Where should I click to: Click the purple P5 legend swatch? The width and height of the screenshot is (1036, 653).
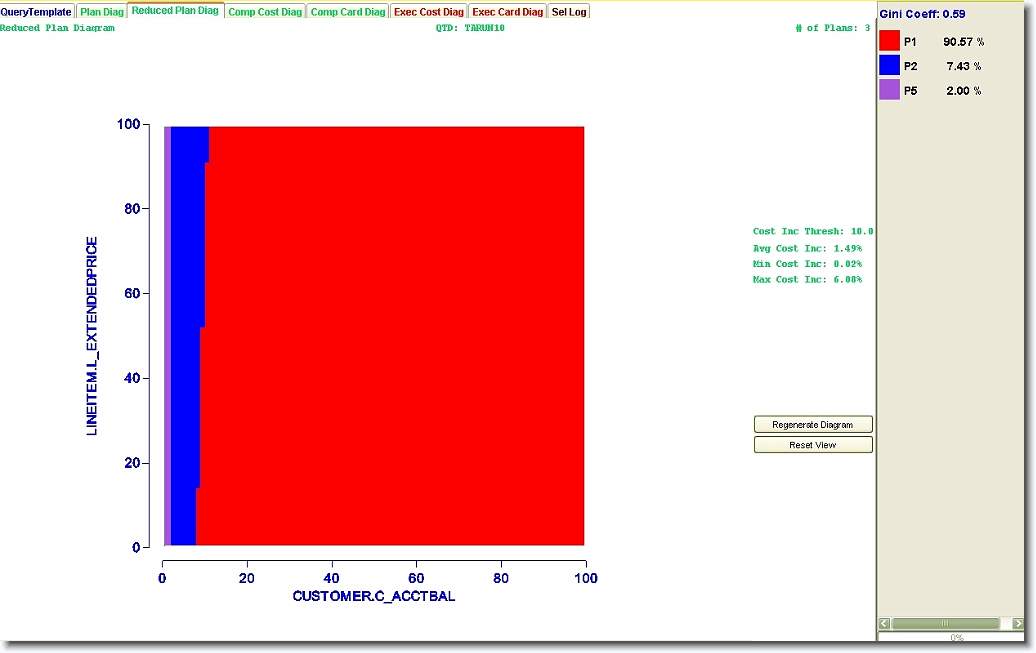(889, 90)
